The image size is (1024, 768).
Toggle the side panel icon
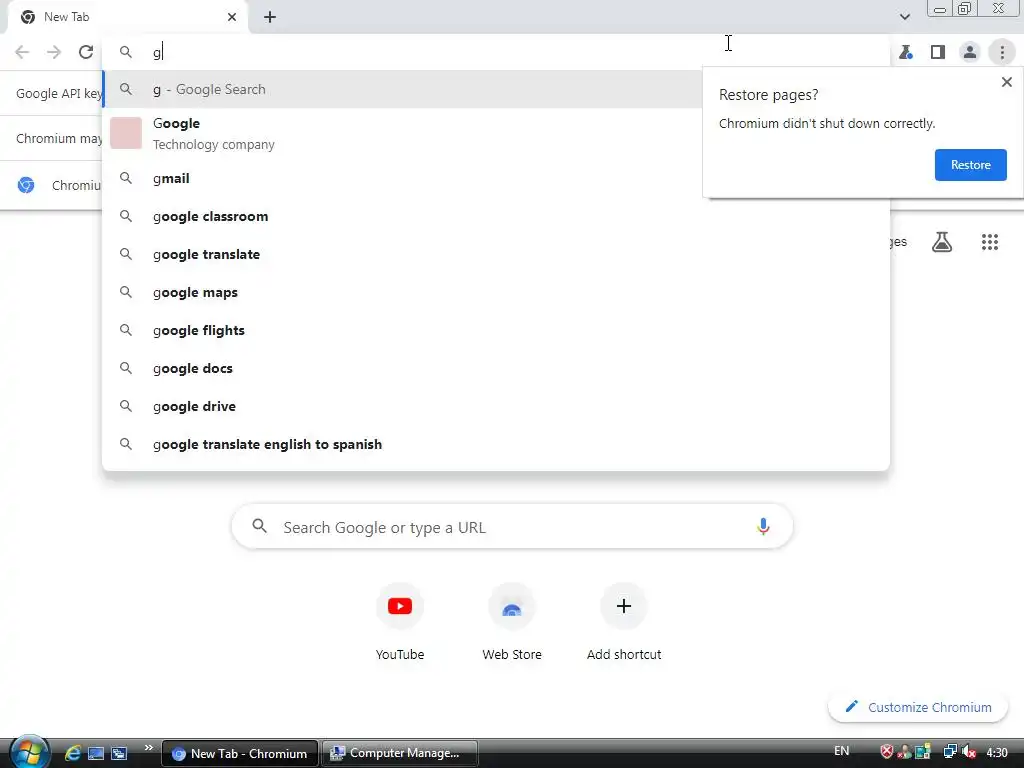pos(938,52)
